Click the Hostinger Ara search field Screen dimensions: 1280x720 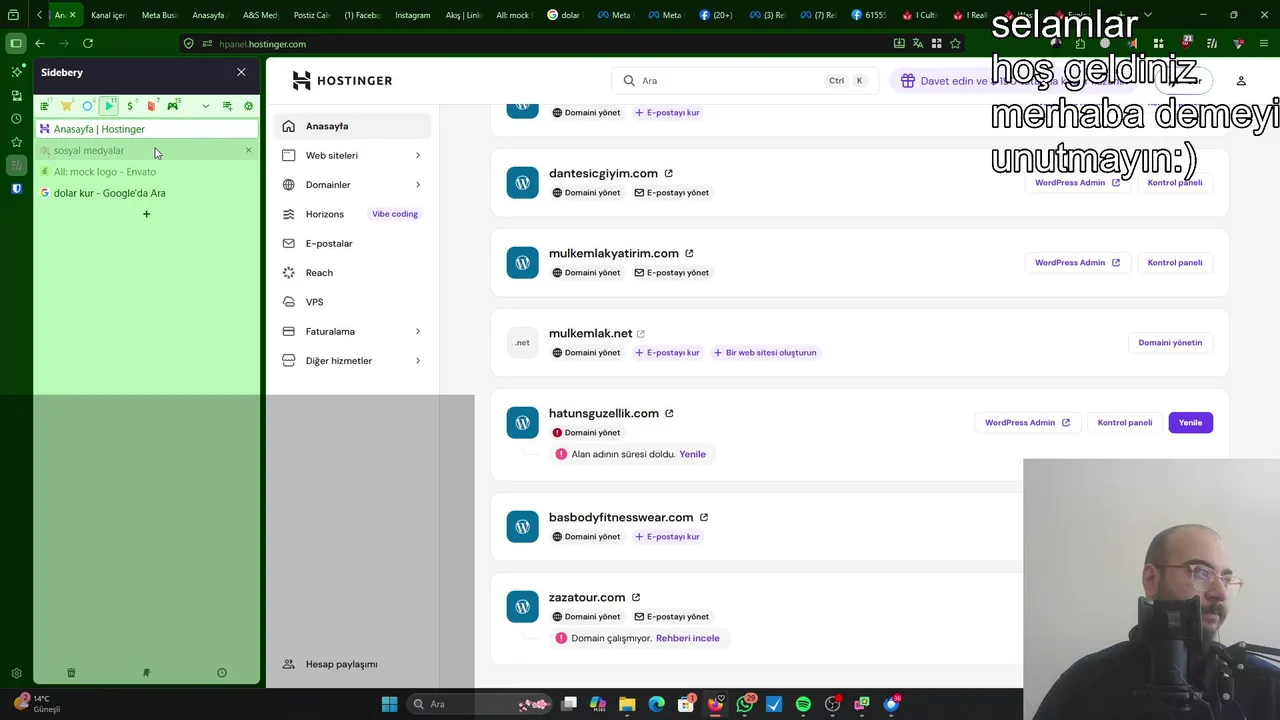[745, 81]
